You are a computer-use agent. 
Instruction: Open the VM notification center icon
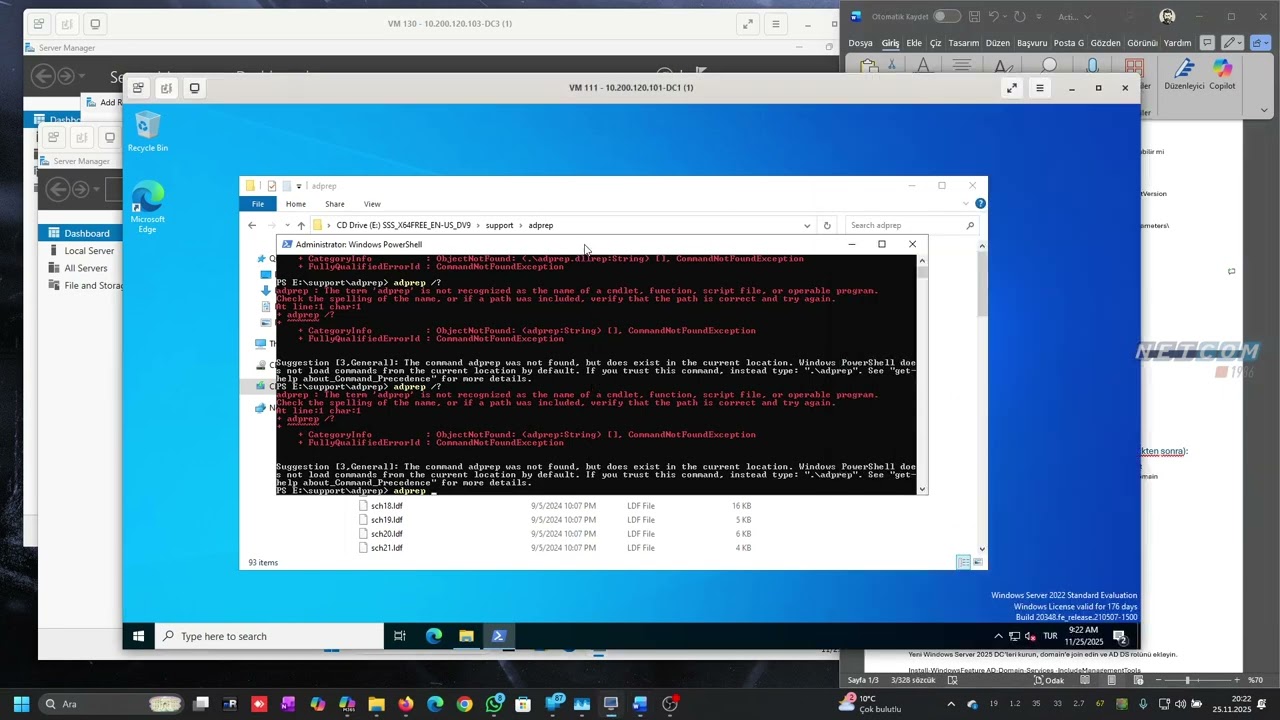[1120, 636]
